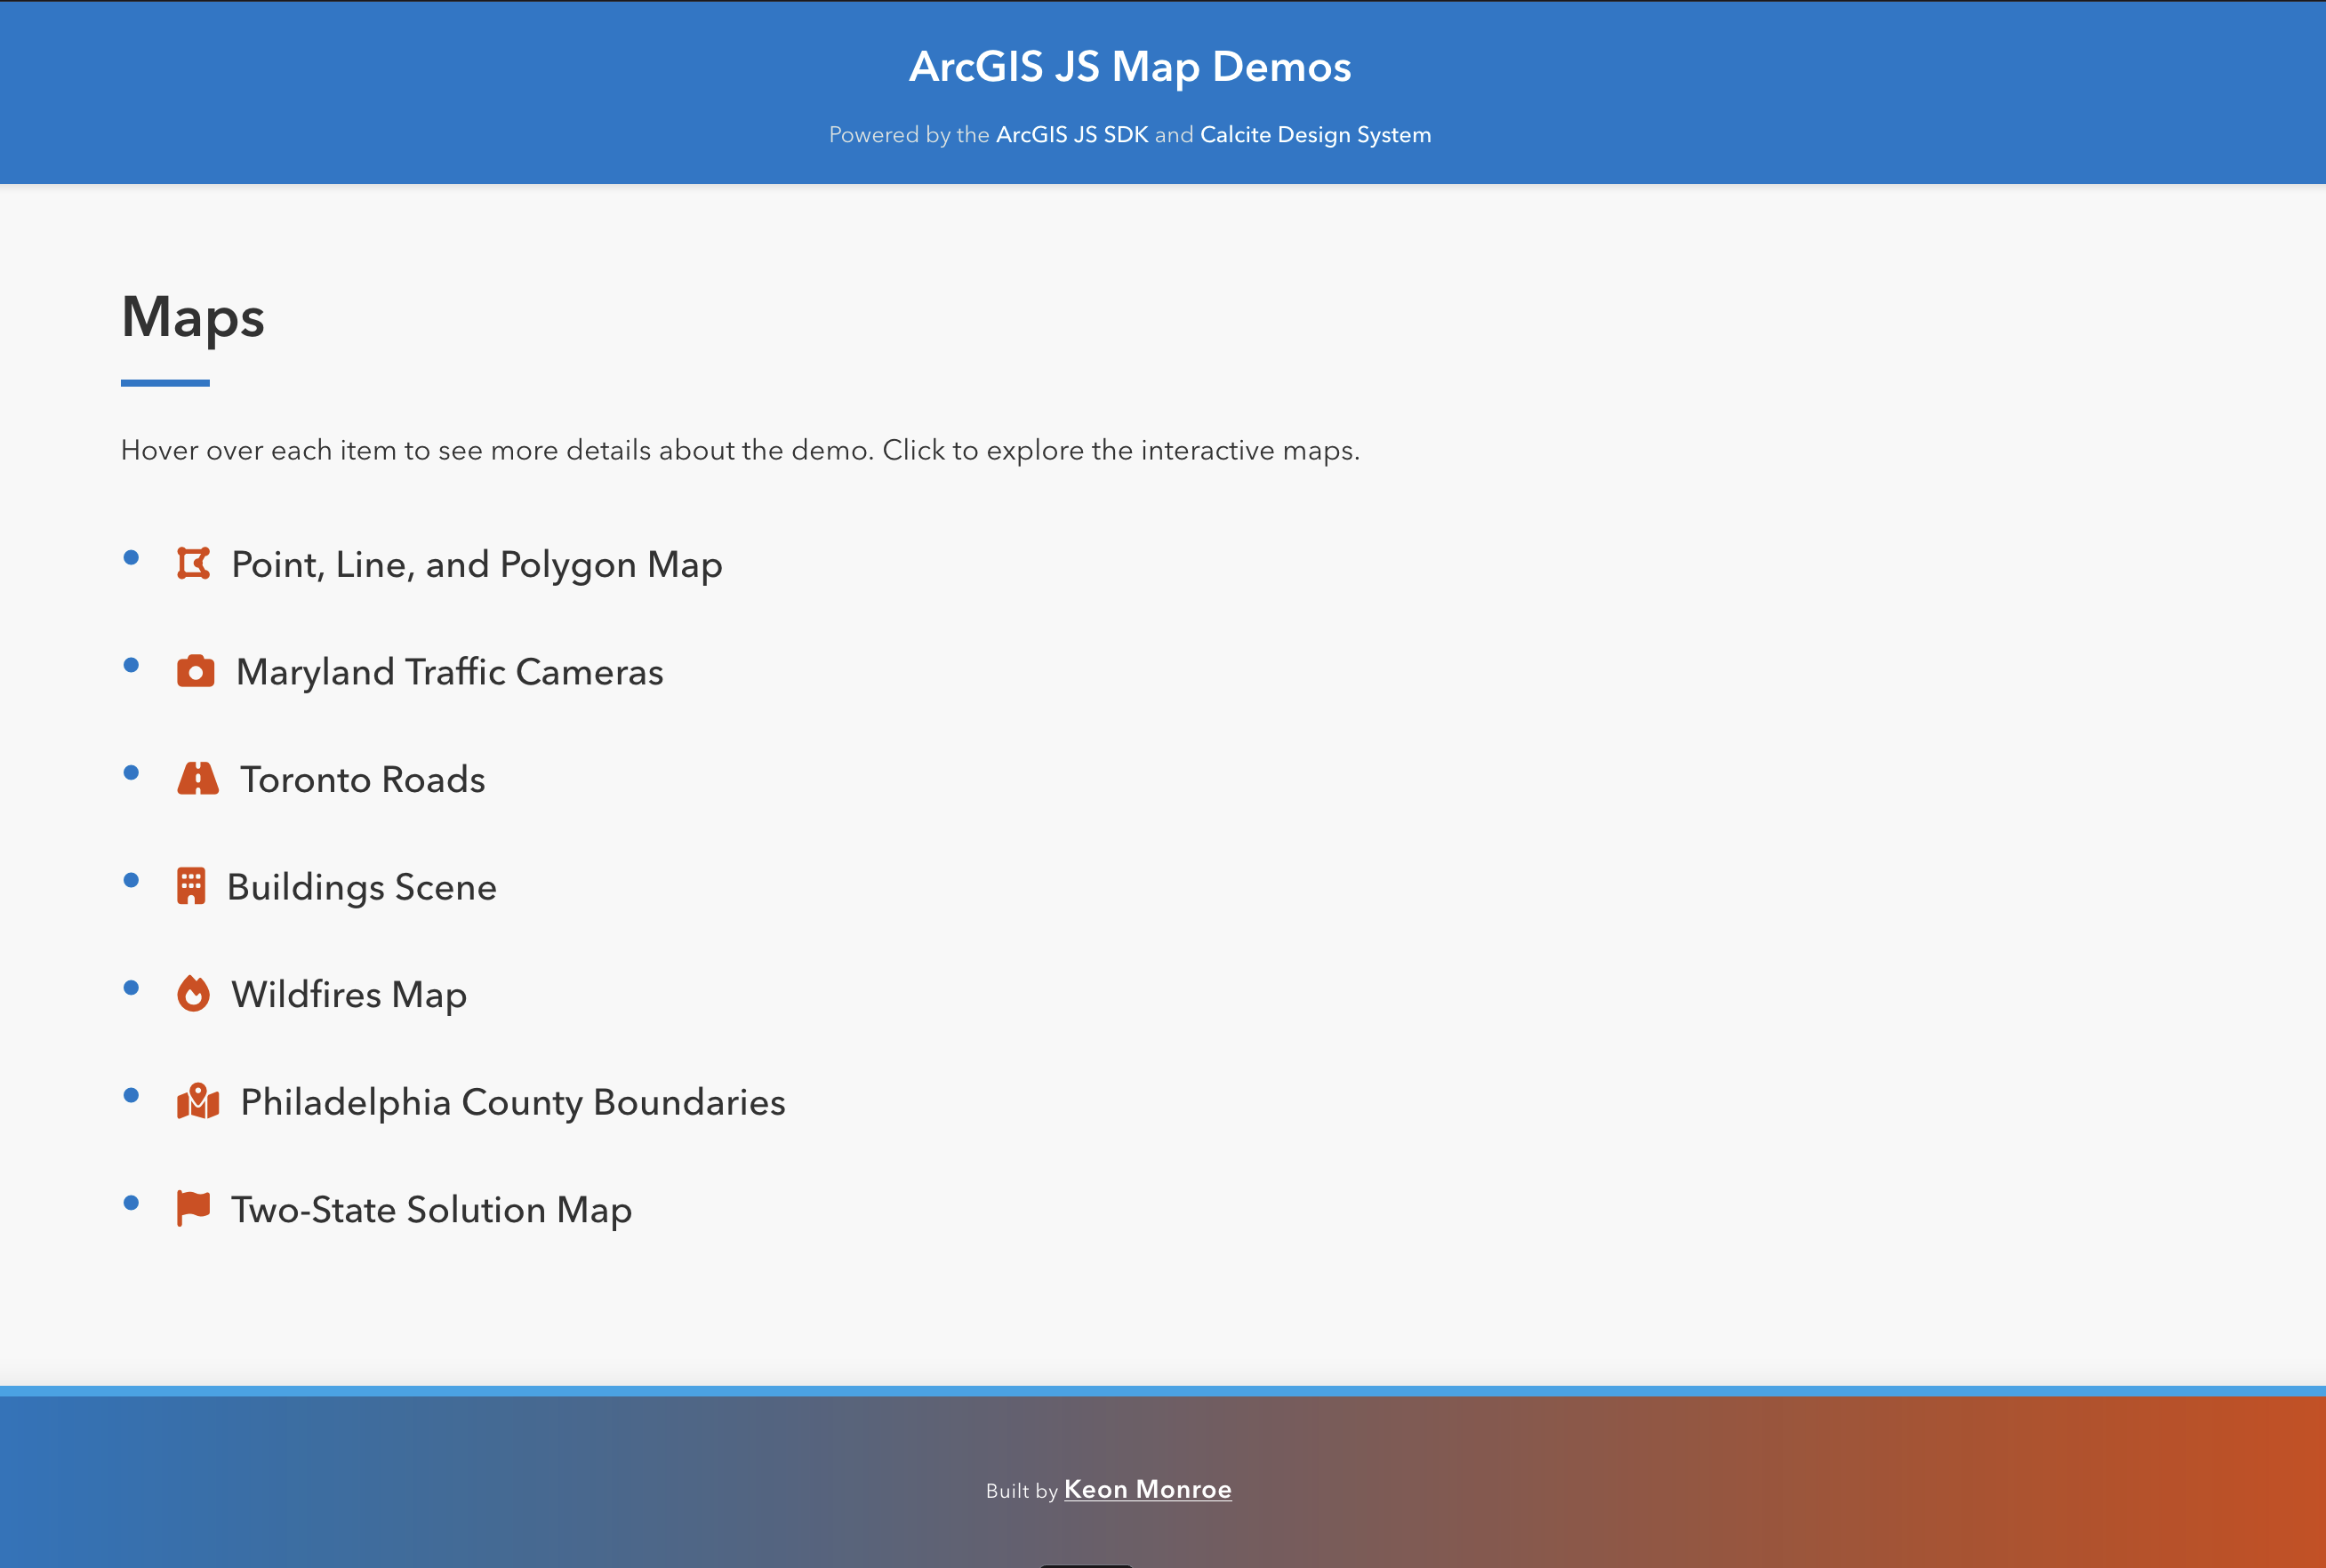This screenshot has height=1568, width=2326.
Task: Click the camera icon next to Maryland Traffic Cameras
Action: coord(196,671)
